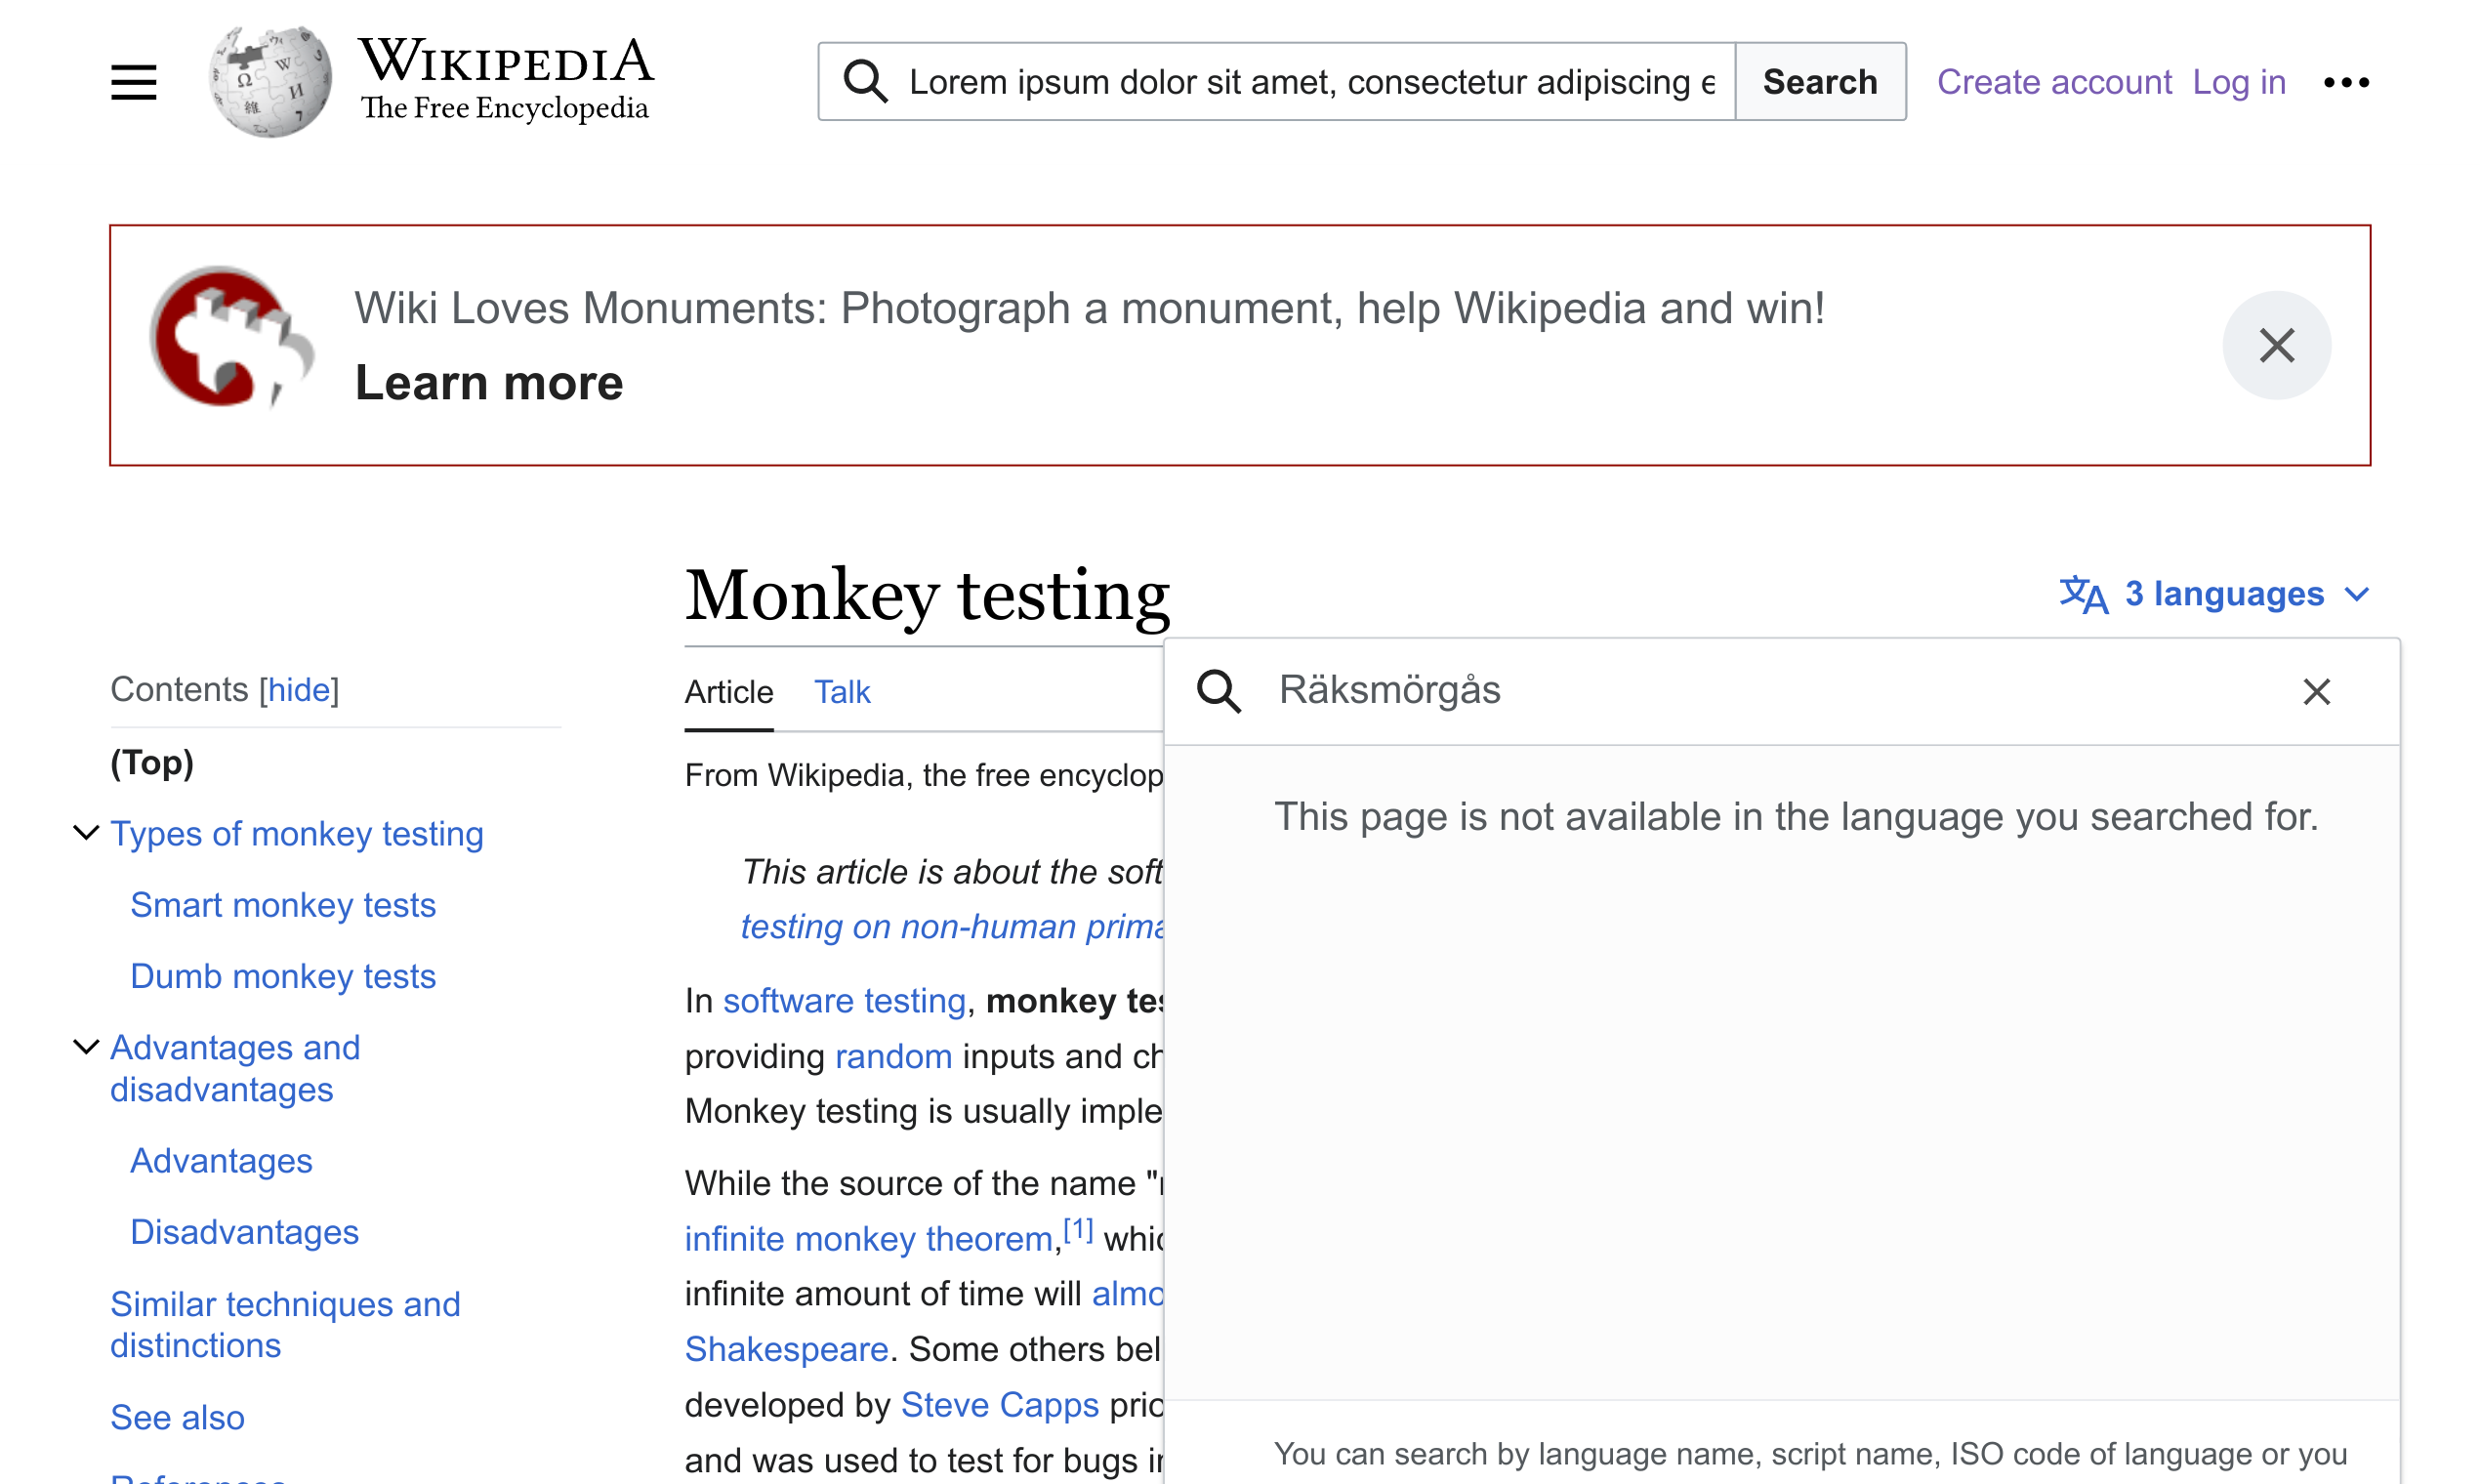Open the software testing link
Viewport: 2480px width, 1484px height.
[844, 1001]
